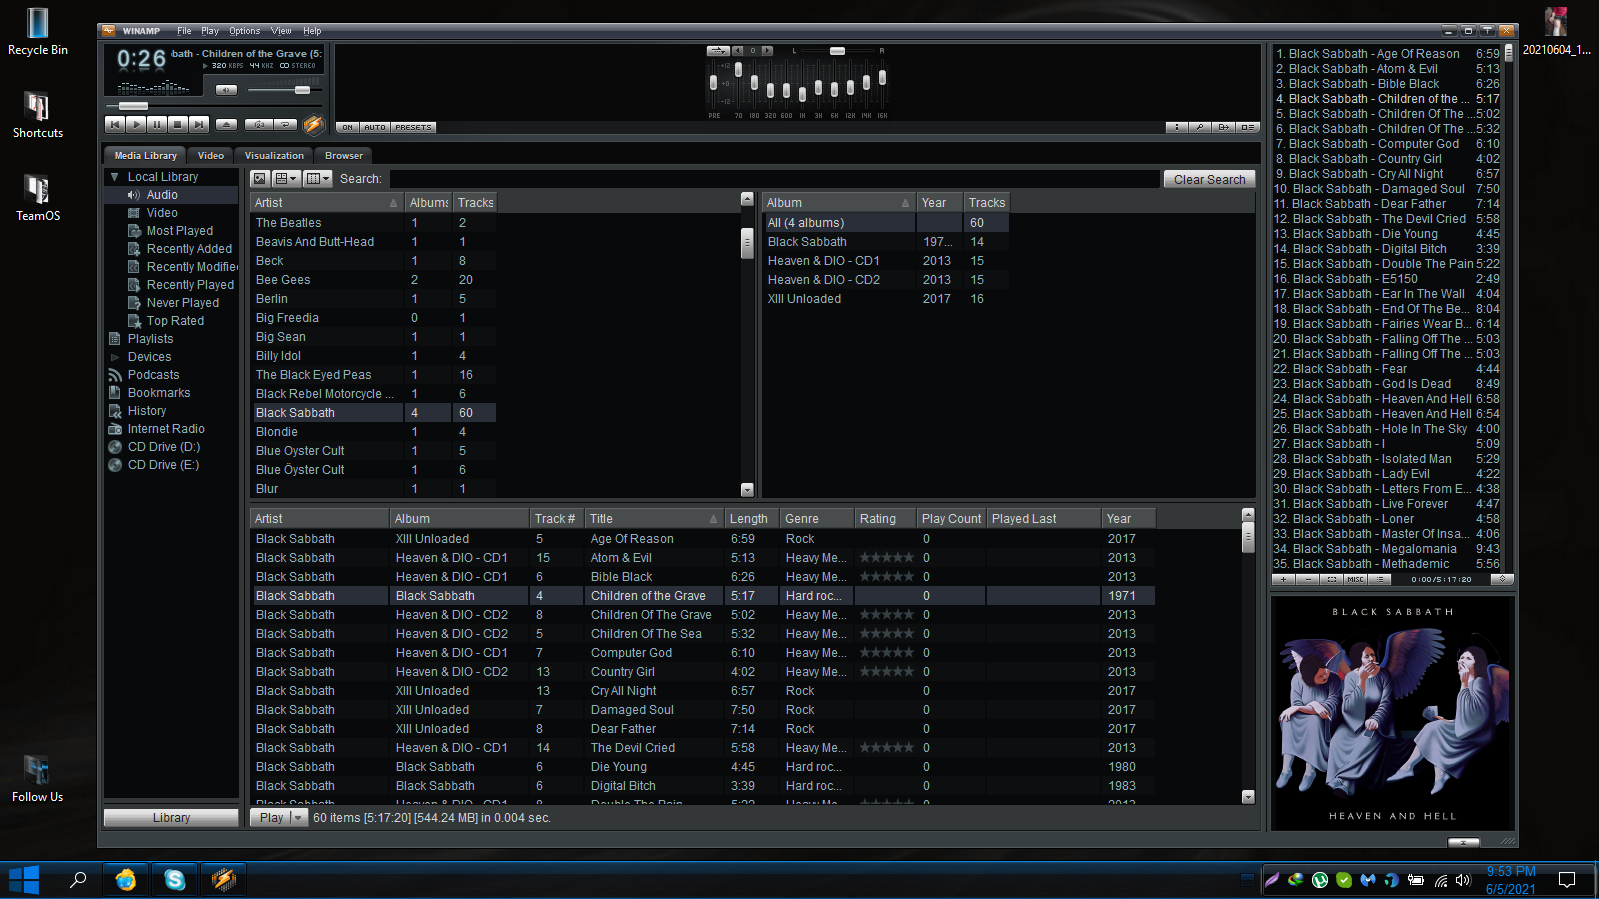Open equalizer PRESETS menu
The width and height of the screenshot is (1599, 899).
pyautogui.click(x=413, y=128)
